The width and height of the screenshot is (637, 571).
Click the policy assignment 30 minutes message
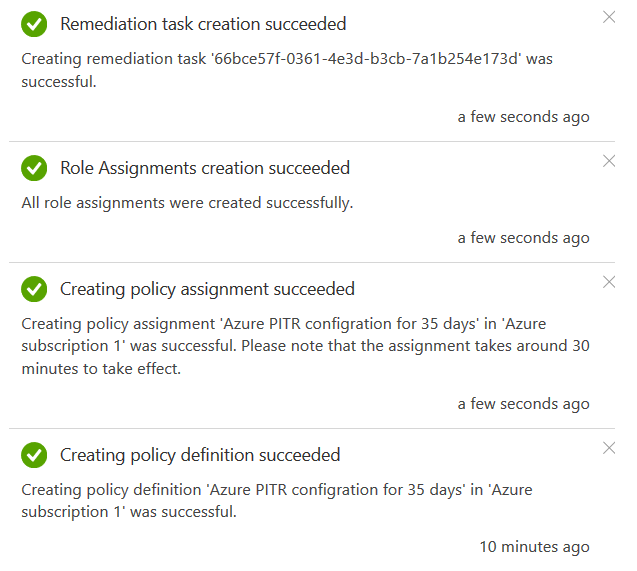(305, 345)
